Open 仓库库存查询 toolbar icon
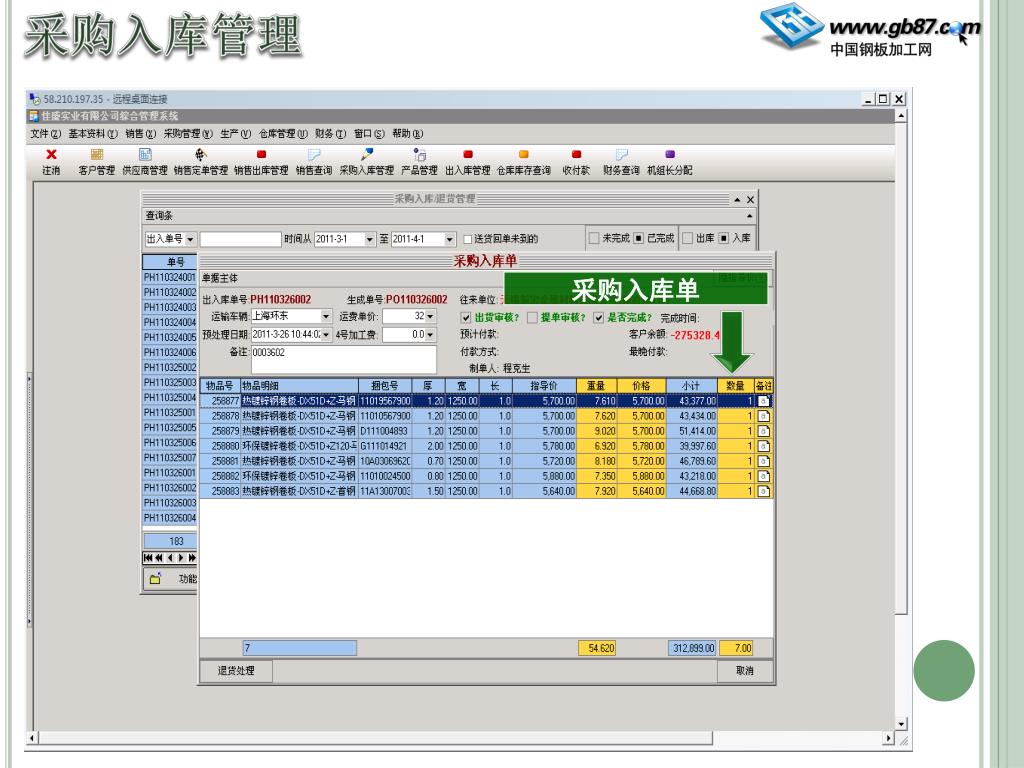The height and width of the screenshot is (768, 1024). click(524, 155)
